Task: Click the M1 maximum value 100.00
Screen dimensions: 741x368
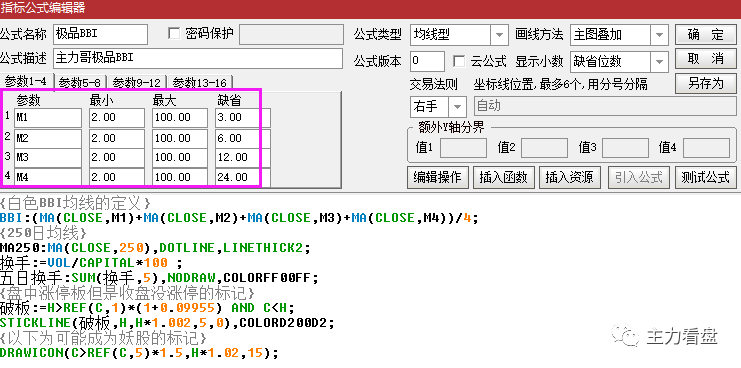Action: pos(180,118)
